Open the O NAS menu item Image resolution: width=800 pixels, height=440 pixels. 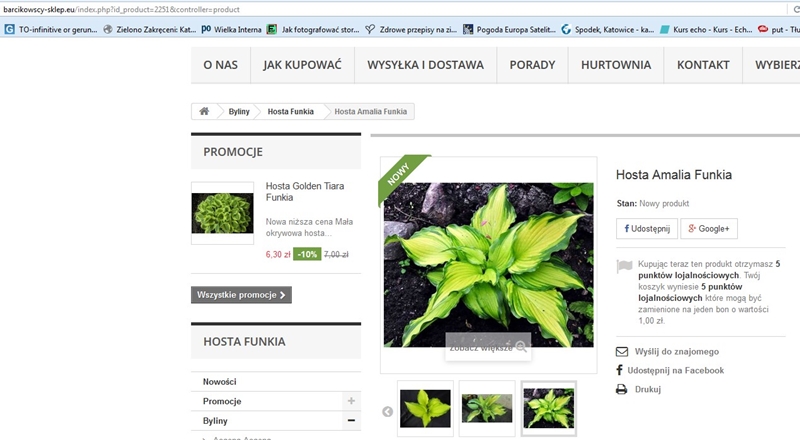[220, 65]
